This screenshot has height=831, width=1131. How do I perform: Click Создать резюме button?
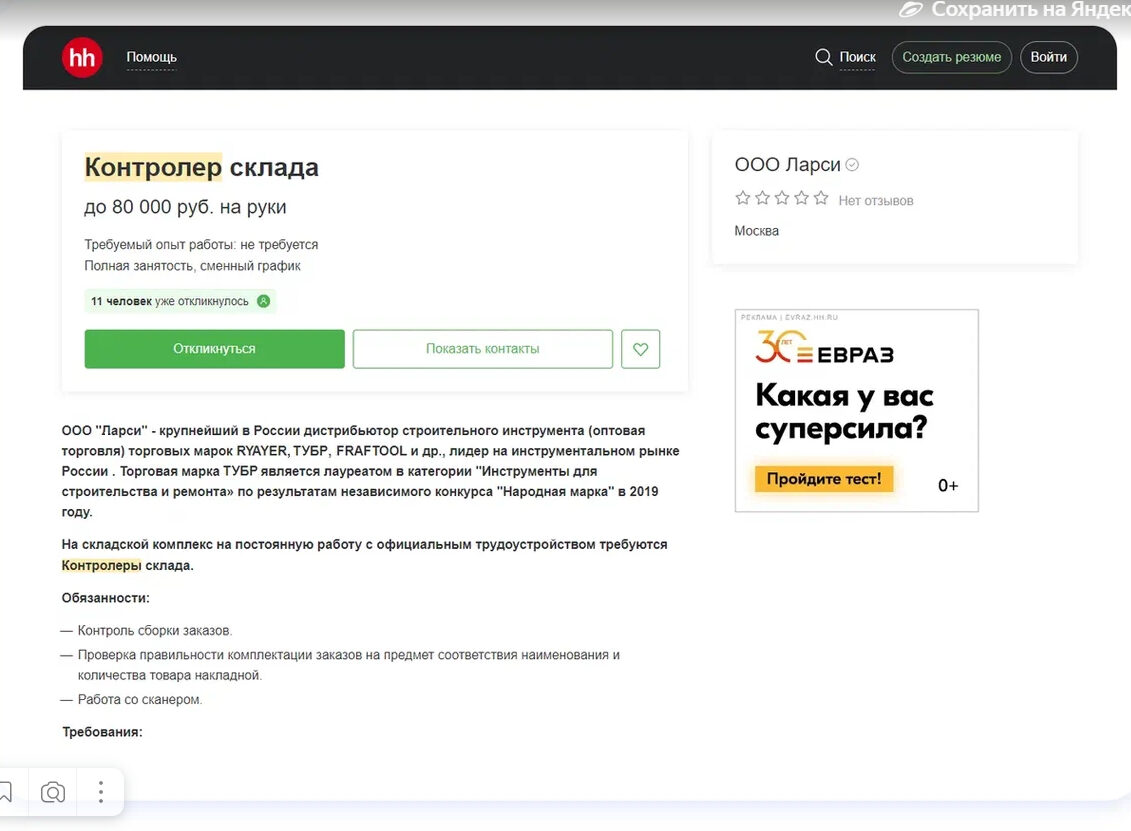pyautogui.click(x=951, y=57)
